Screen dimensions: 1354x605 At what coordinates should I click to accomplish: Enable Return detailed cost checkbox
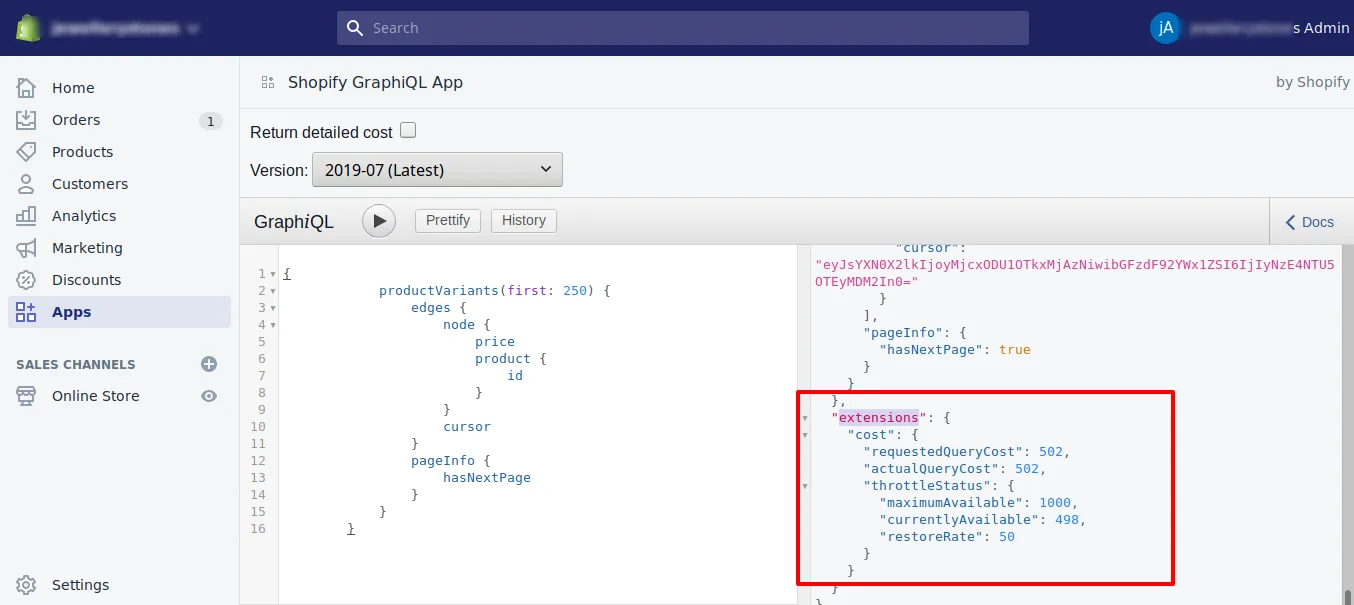coord(407,130)
